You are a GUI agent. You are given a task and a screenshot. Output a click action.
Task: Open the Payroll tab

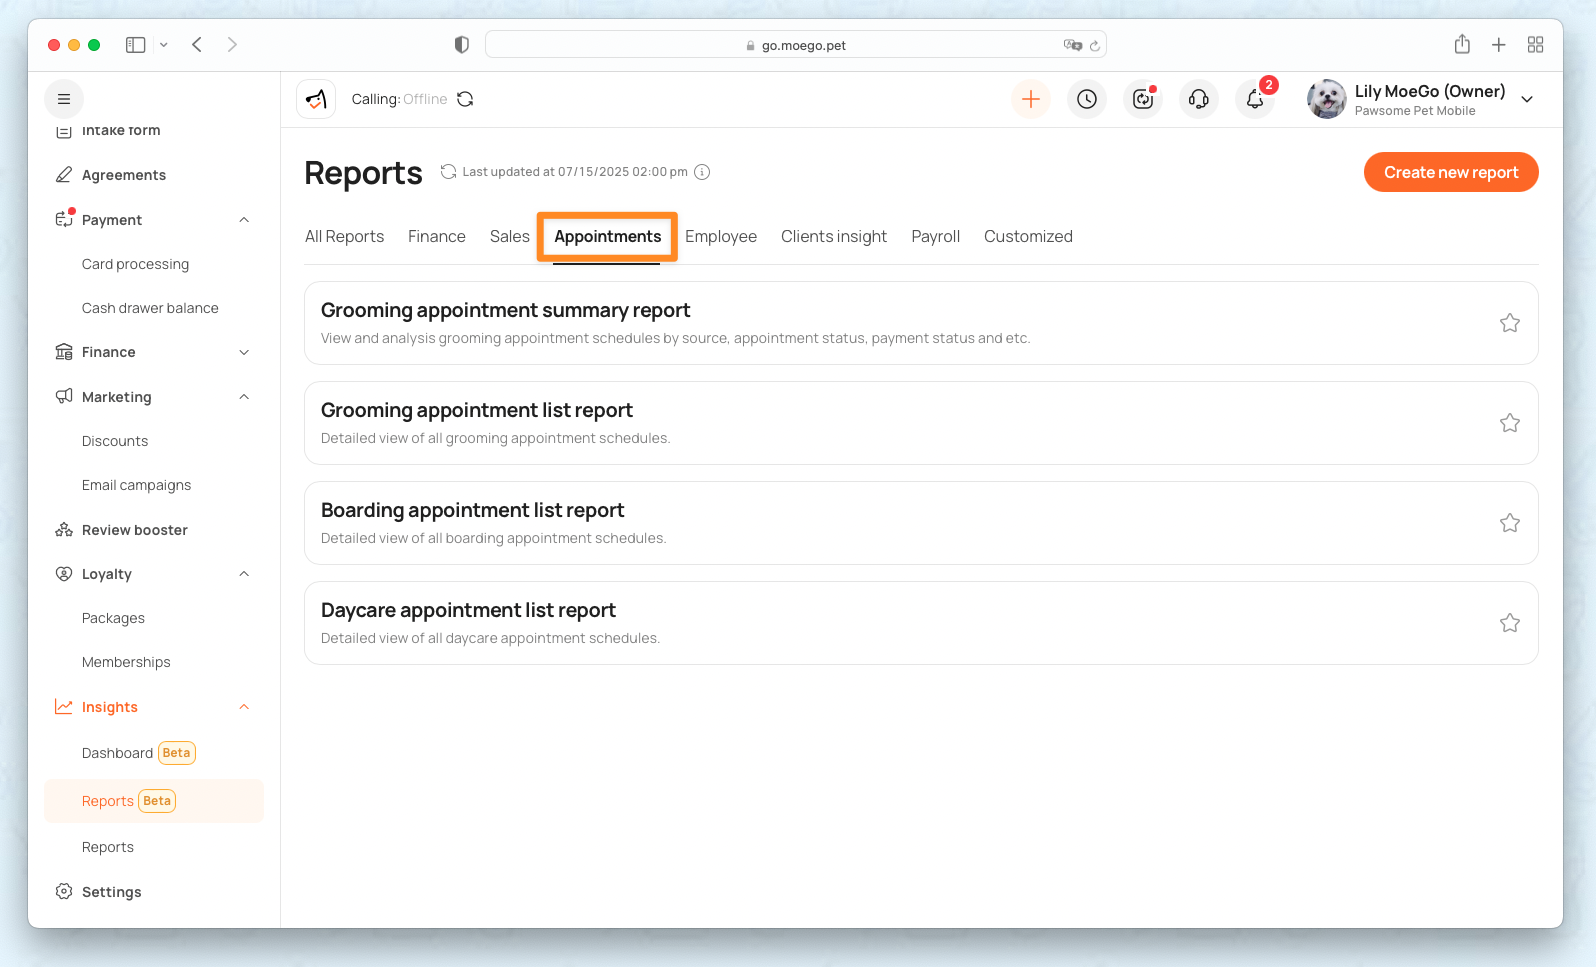(x=935, y=236)
